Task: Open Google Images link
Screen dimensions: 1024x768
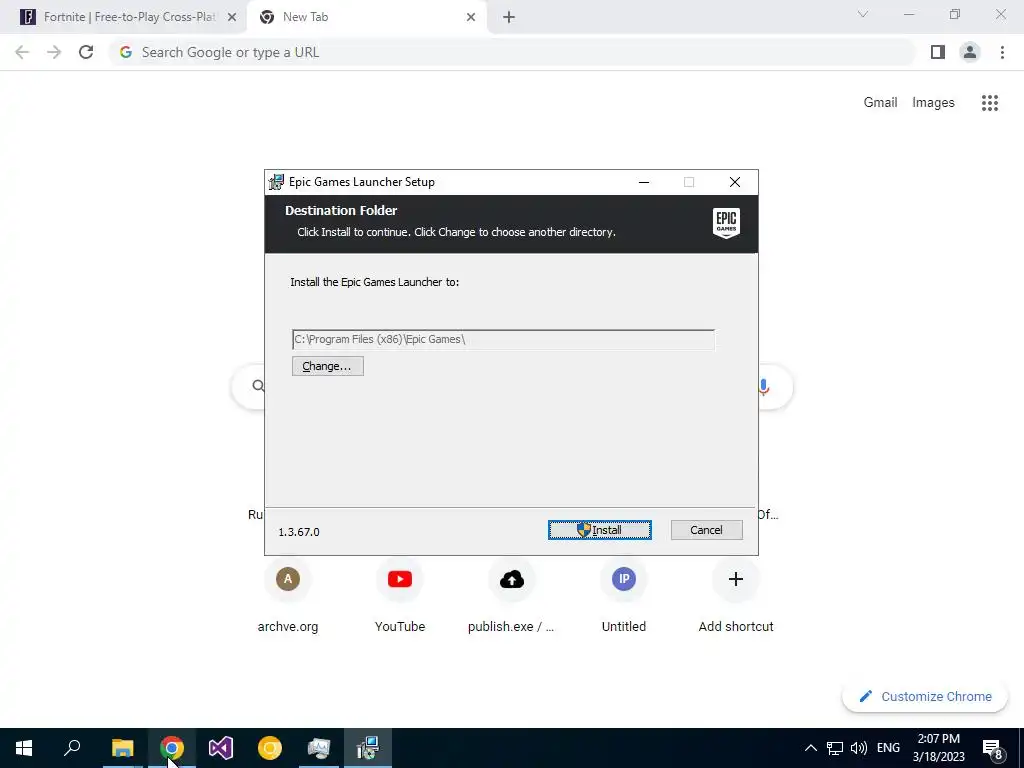Action: pyautogui.click(x=933, y=103)
